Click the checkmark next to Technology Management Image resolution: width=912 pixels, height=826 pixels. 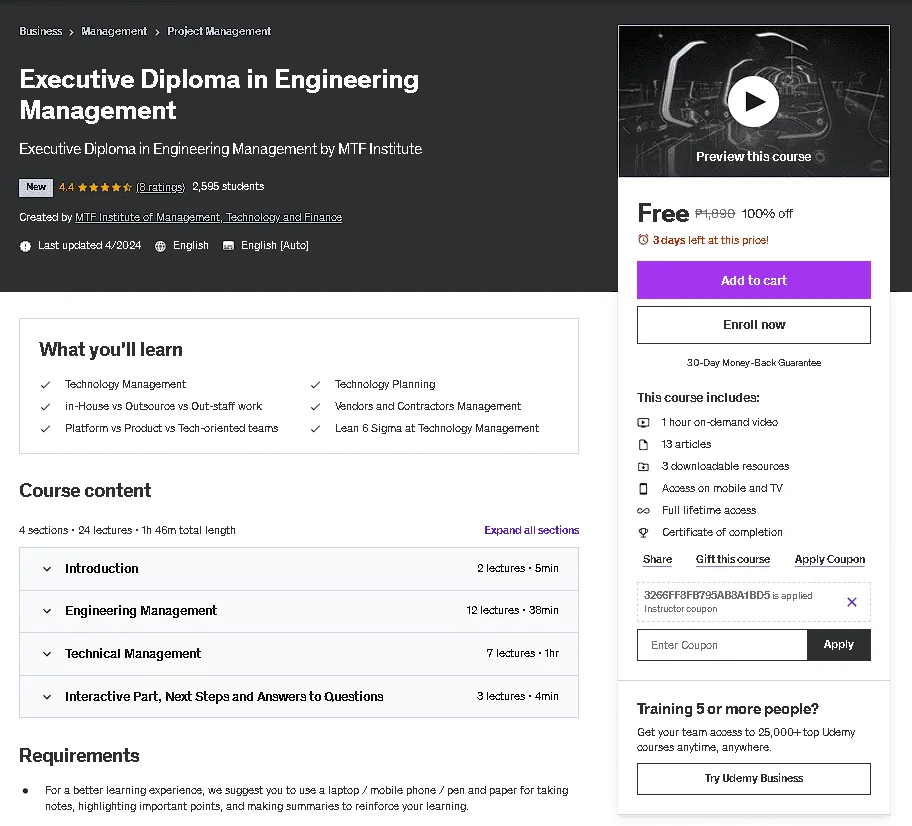point(45,385)
